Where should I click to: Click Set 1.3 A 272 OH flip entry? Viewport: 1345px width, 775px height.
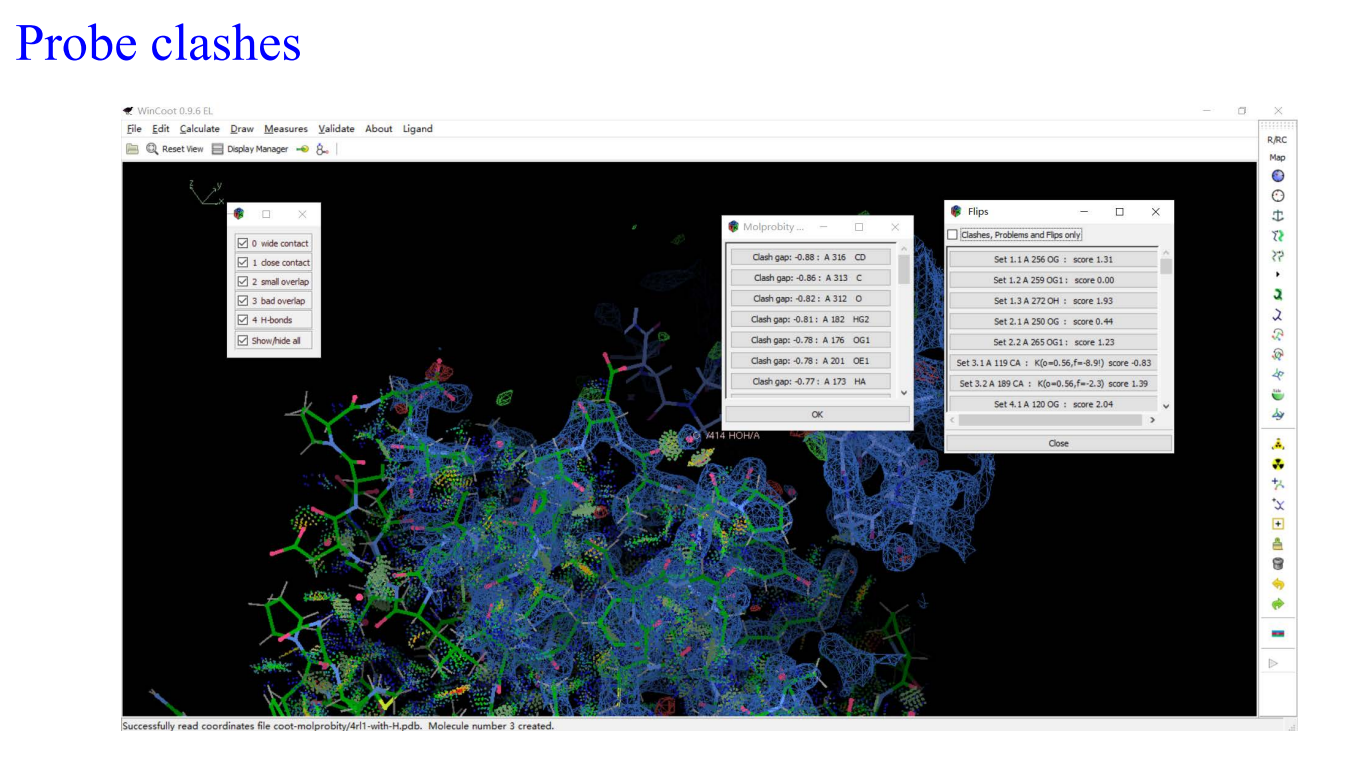coord(1052,300)
